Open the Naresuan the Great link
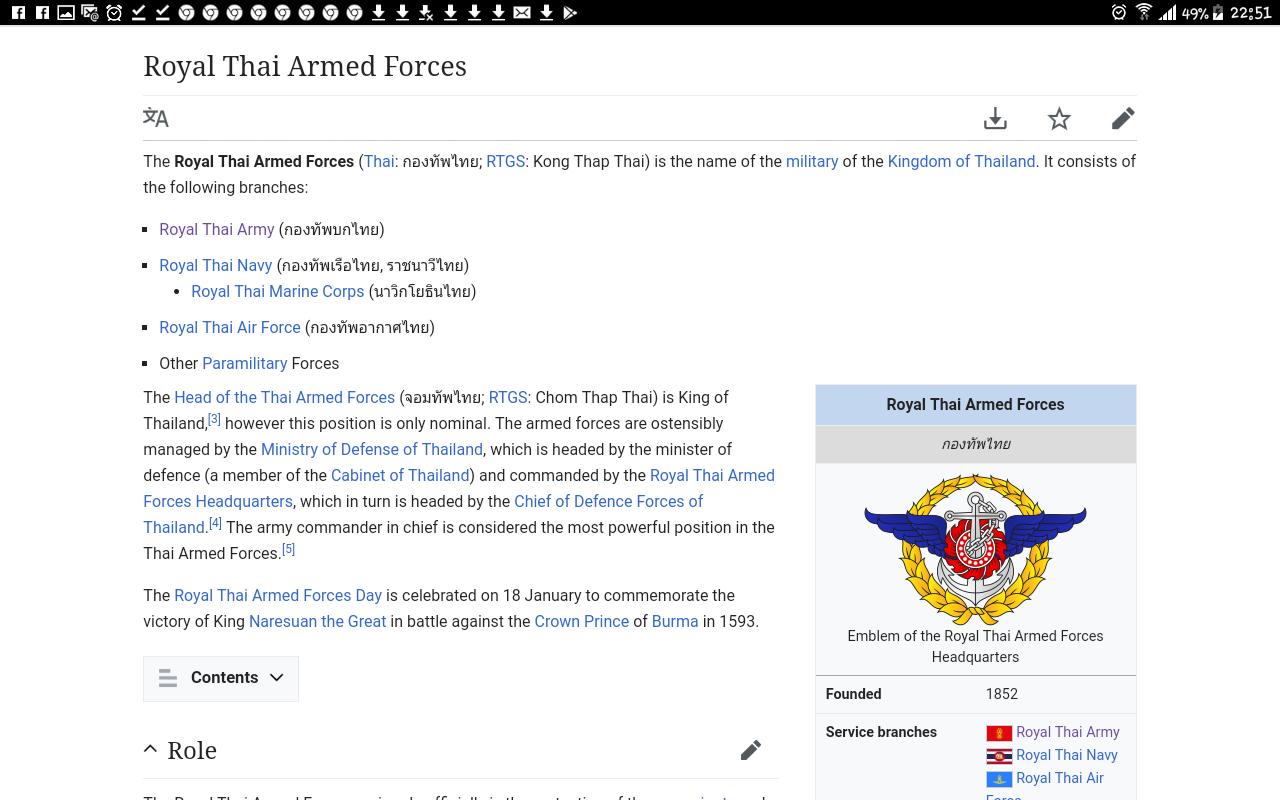 [317, 621]
